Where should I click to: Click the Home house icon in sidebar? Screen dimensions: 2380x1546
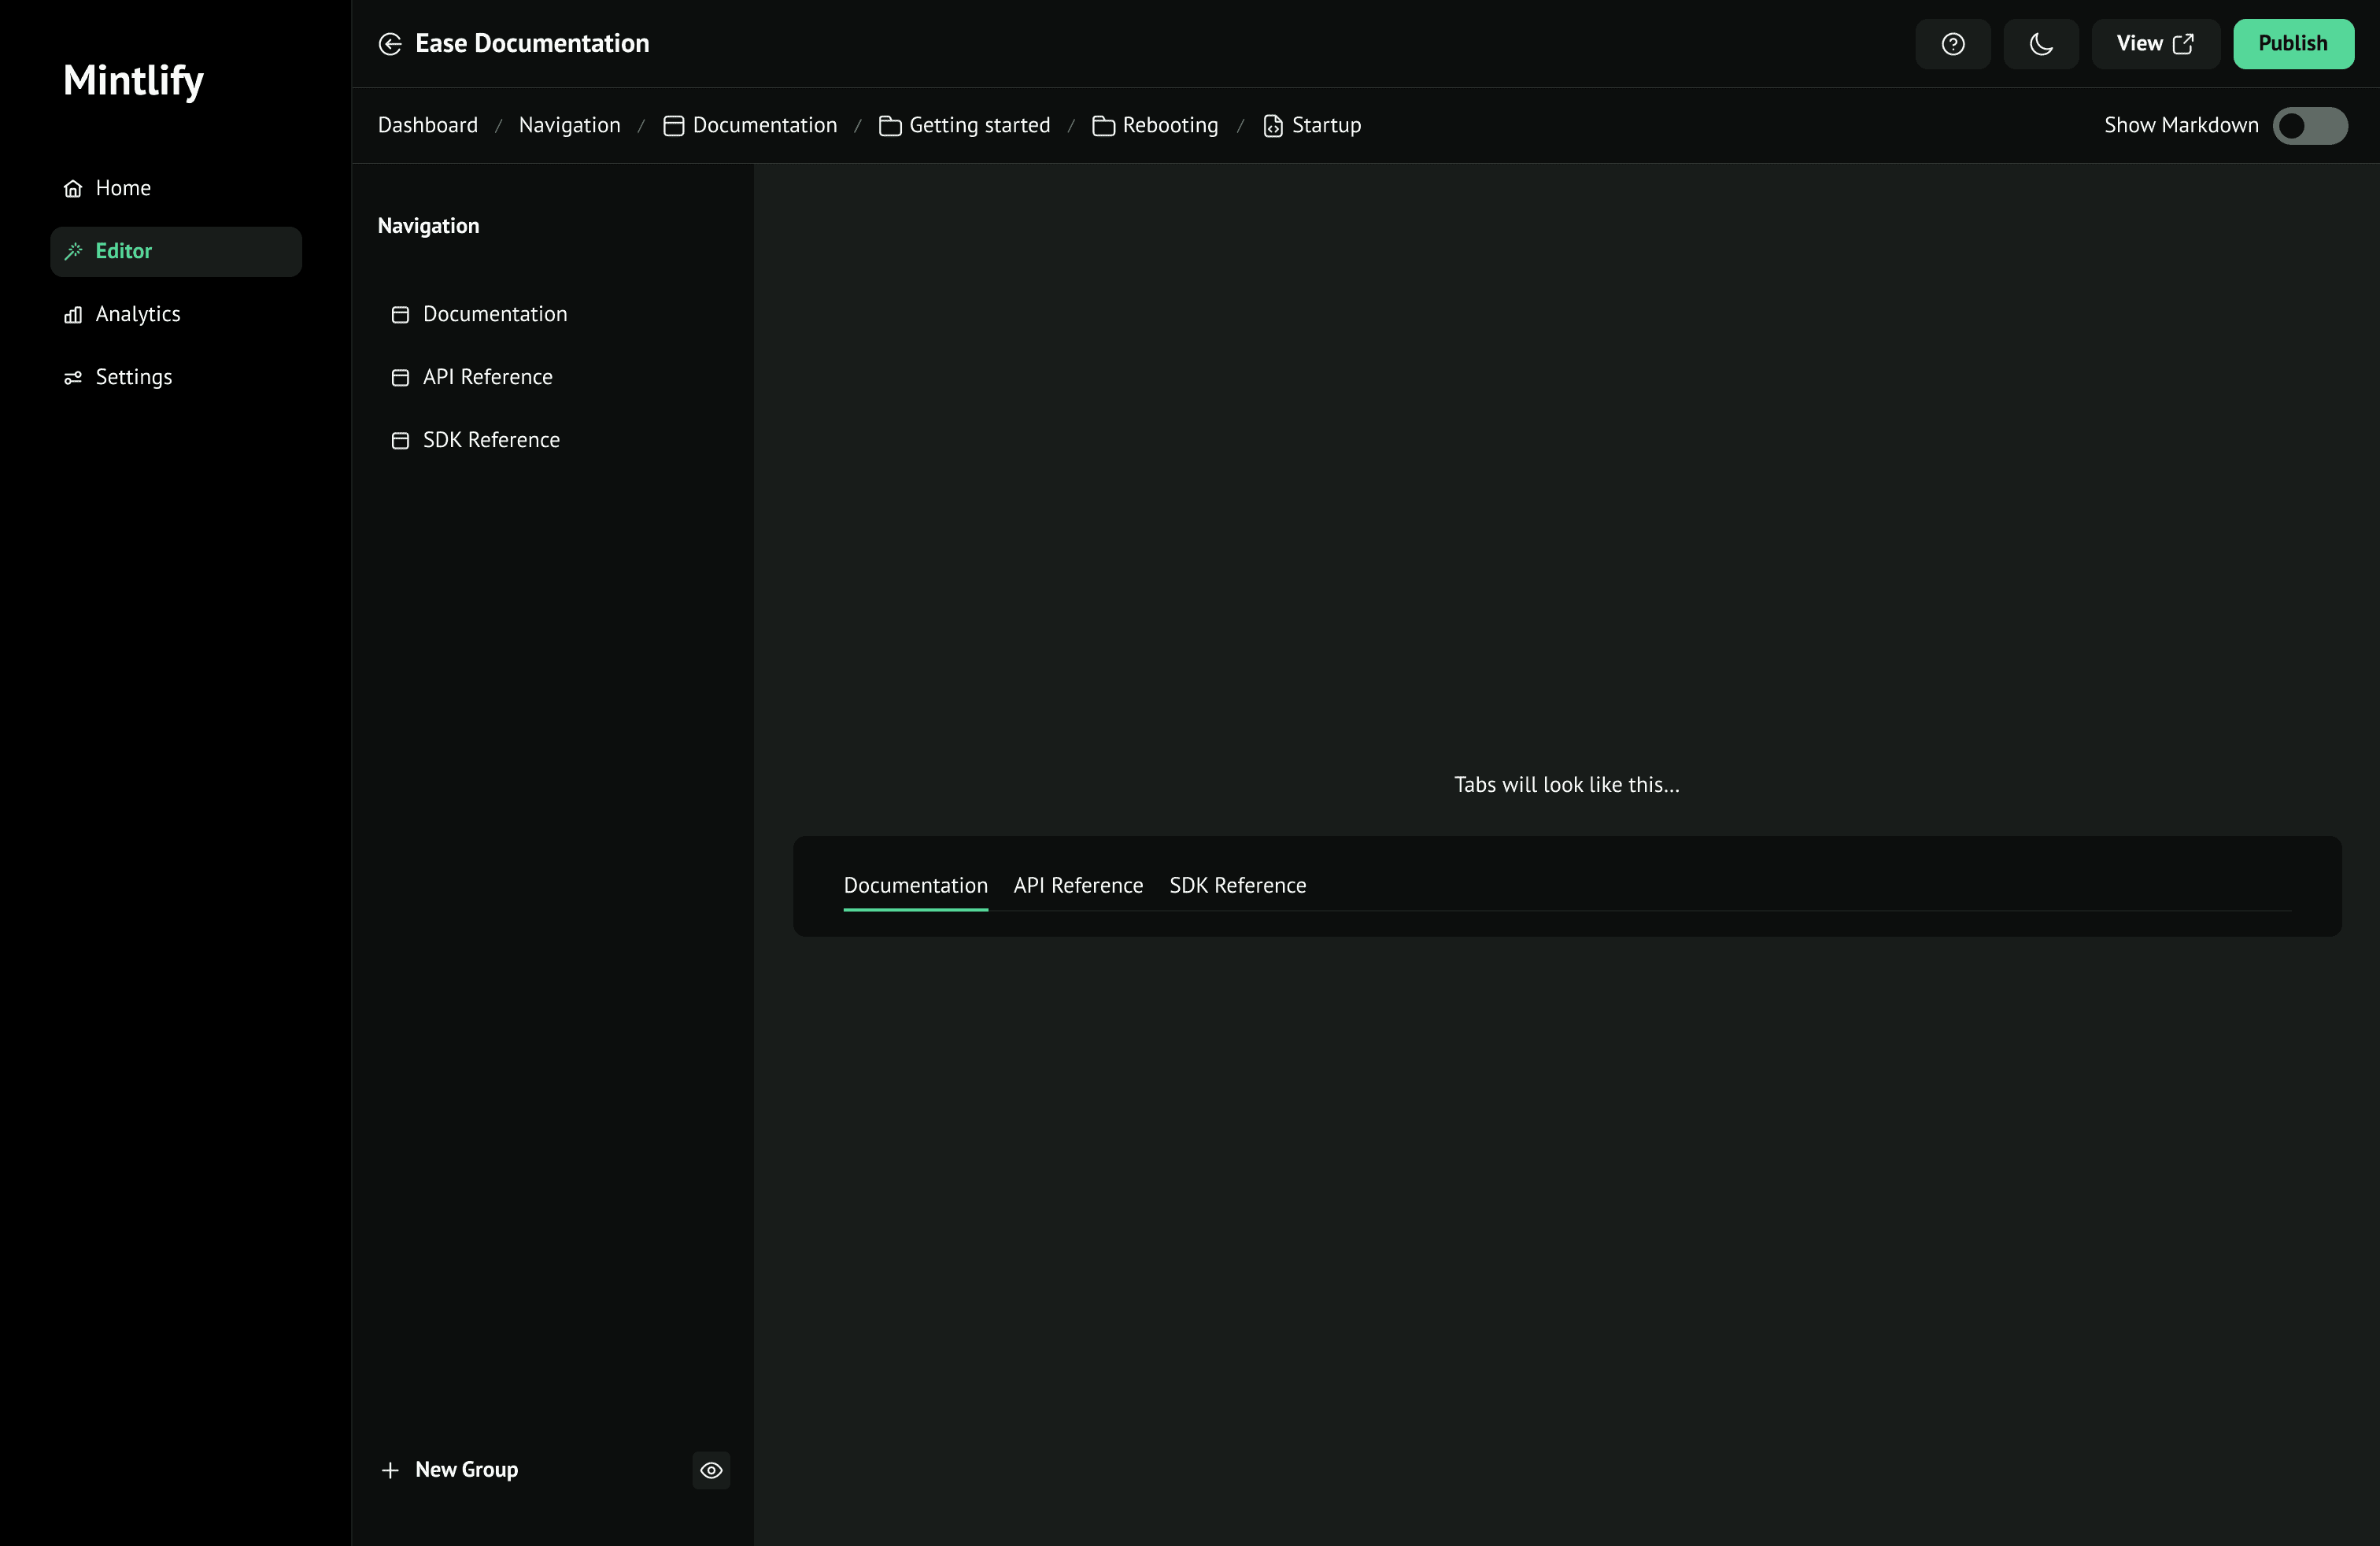pyautogui.click(x=73, y=189)
